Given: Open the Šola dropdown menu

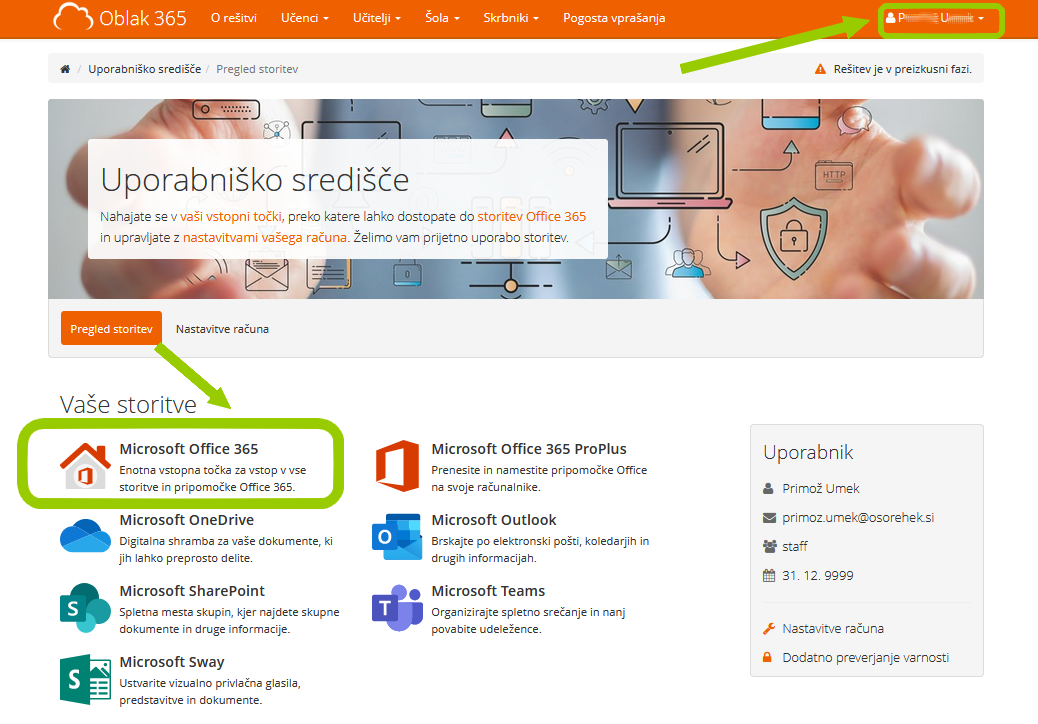Looking at the screenshot, I should pyautogui.click(x=442, y=18).
